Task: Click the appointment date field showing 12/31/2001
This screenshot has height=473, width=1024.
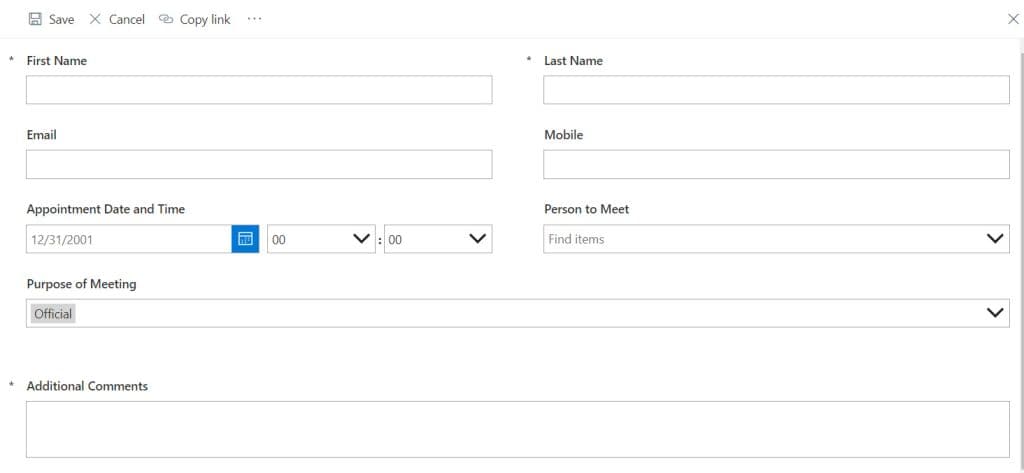Action: (x=129, y=239)
